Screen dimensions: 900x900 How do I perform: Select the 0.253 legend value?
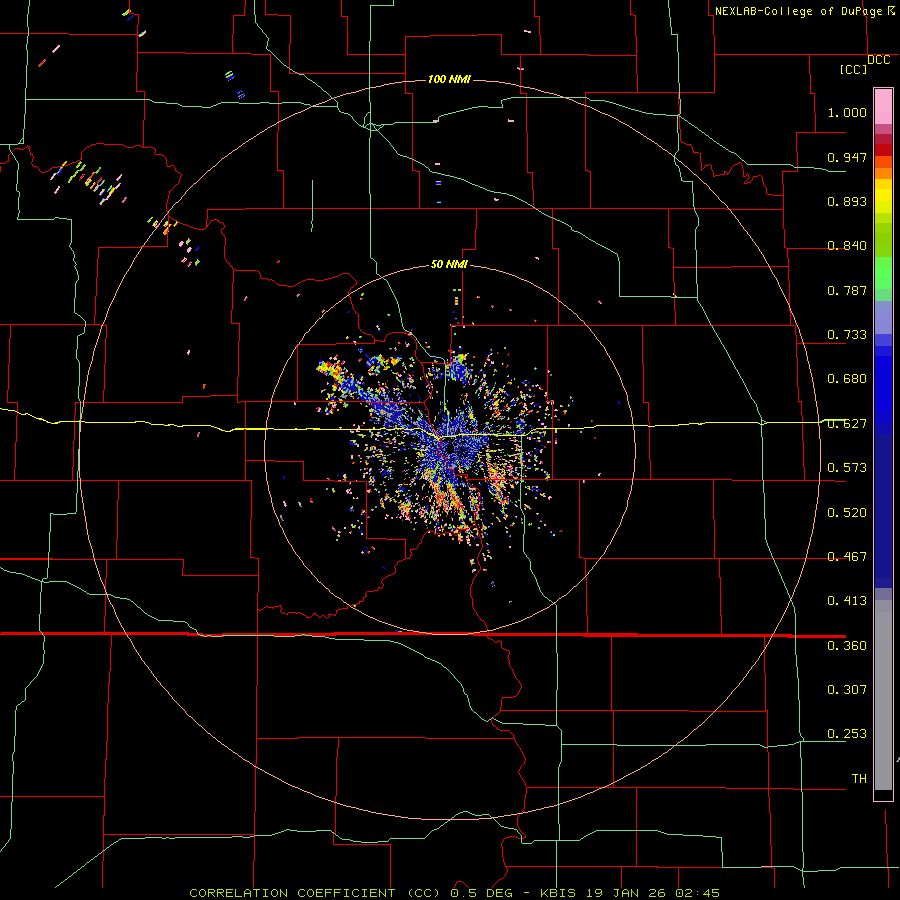(x=847, y=734)
